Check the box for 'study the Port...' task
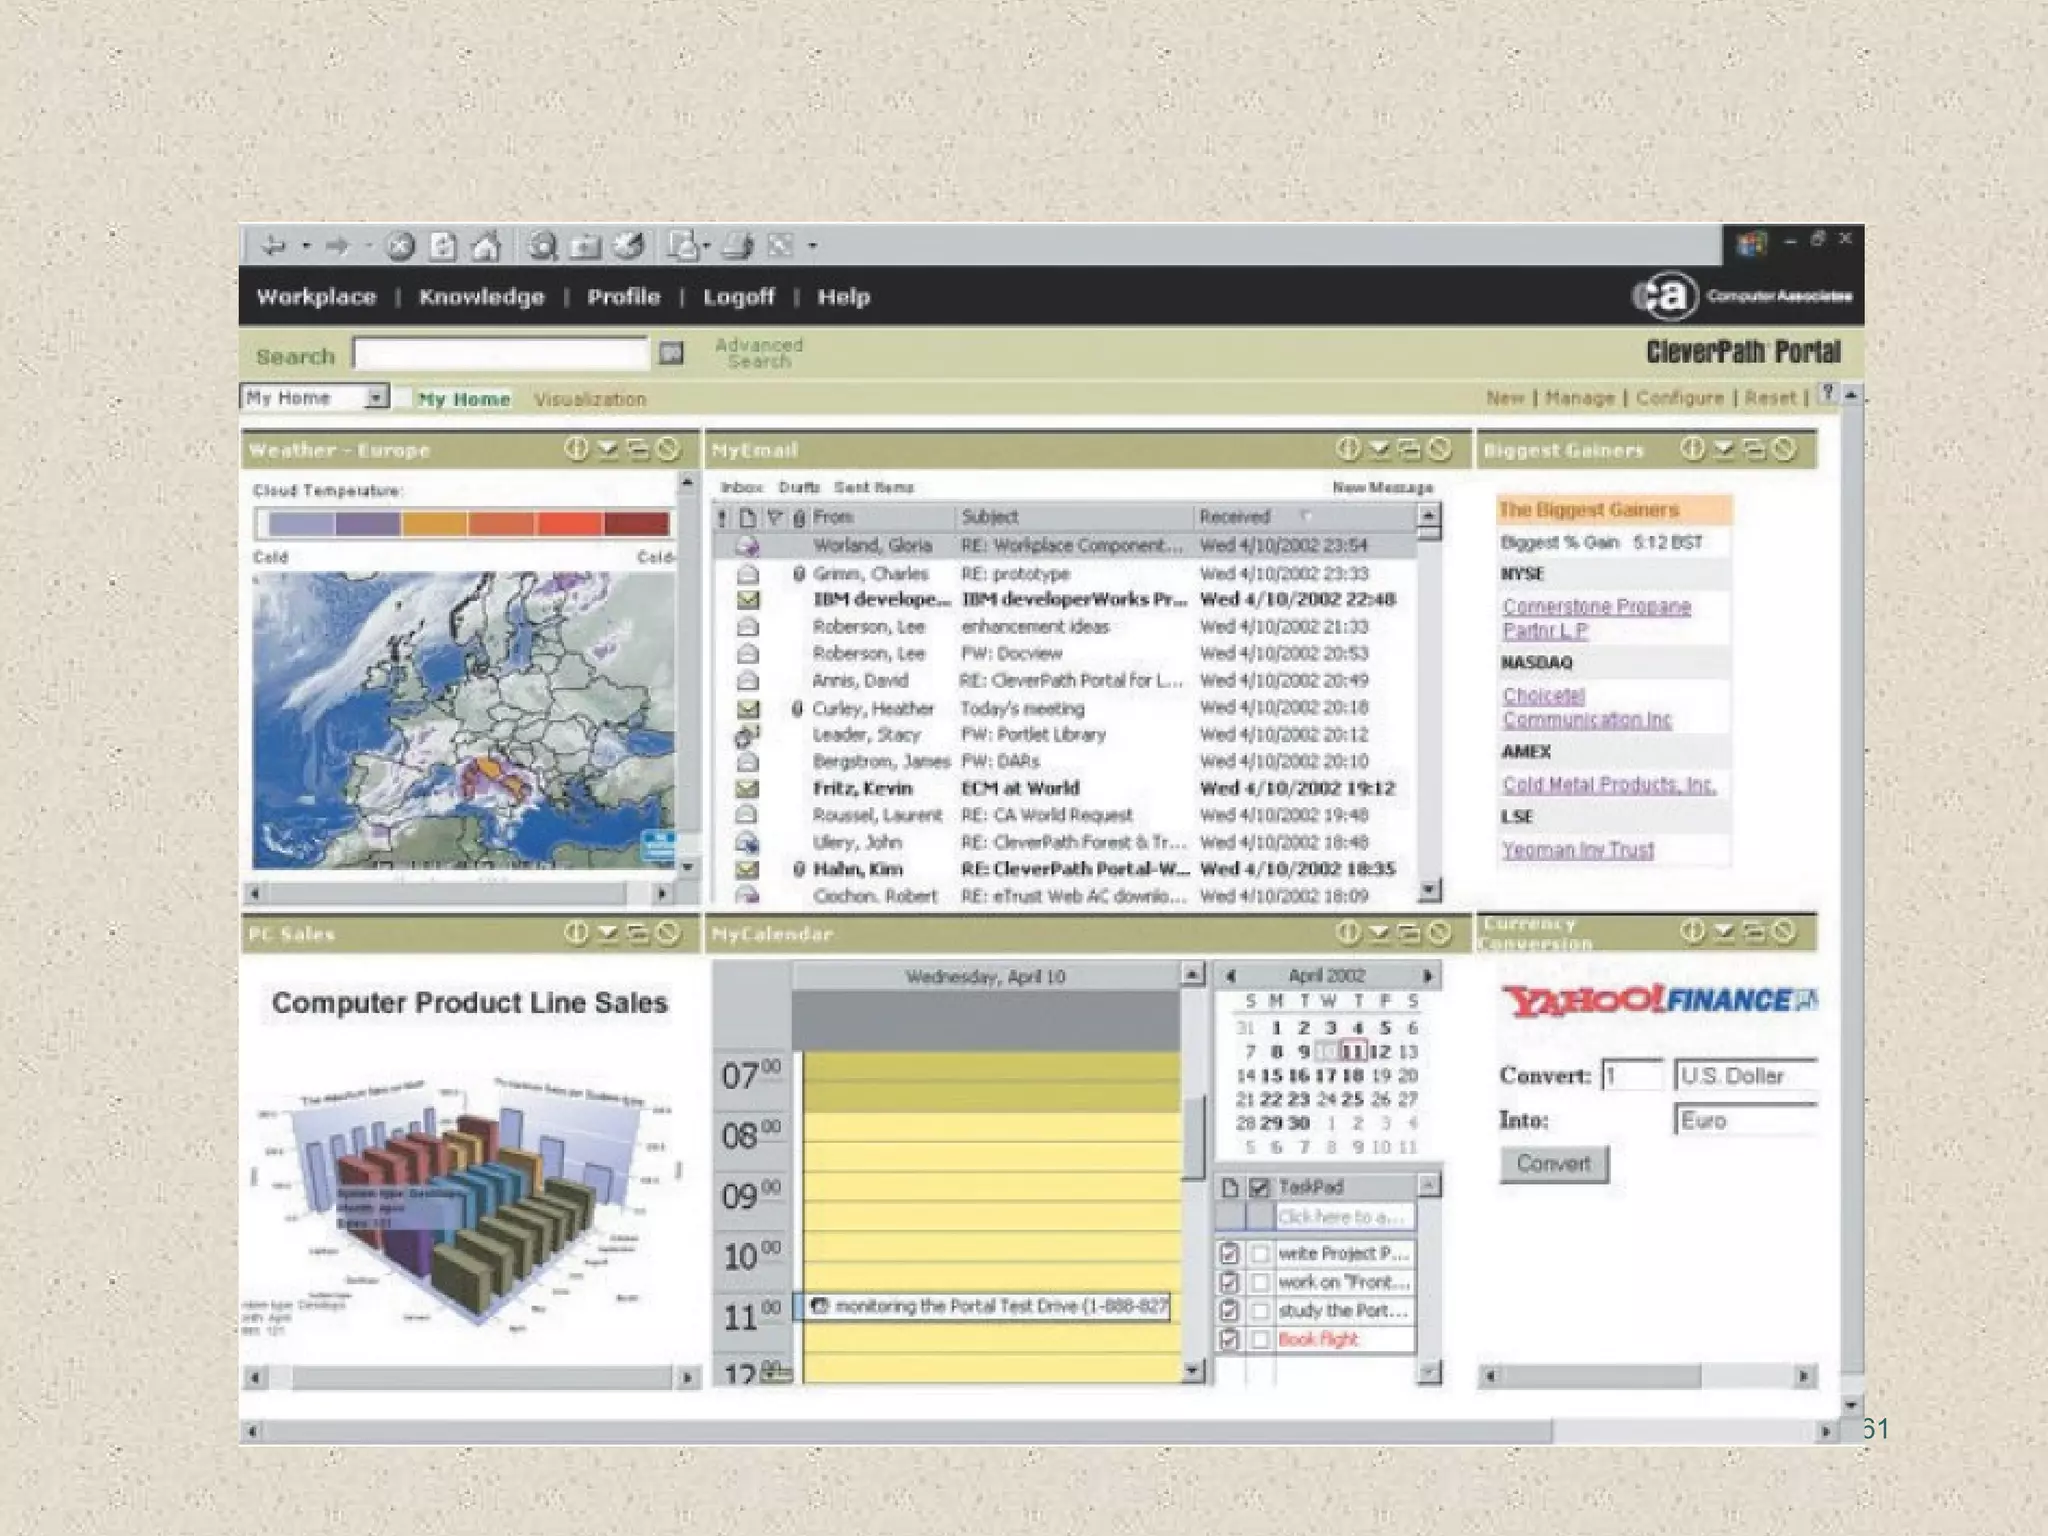 pos(1260,1310)
